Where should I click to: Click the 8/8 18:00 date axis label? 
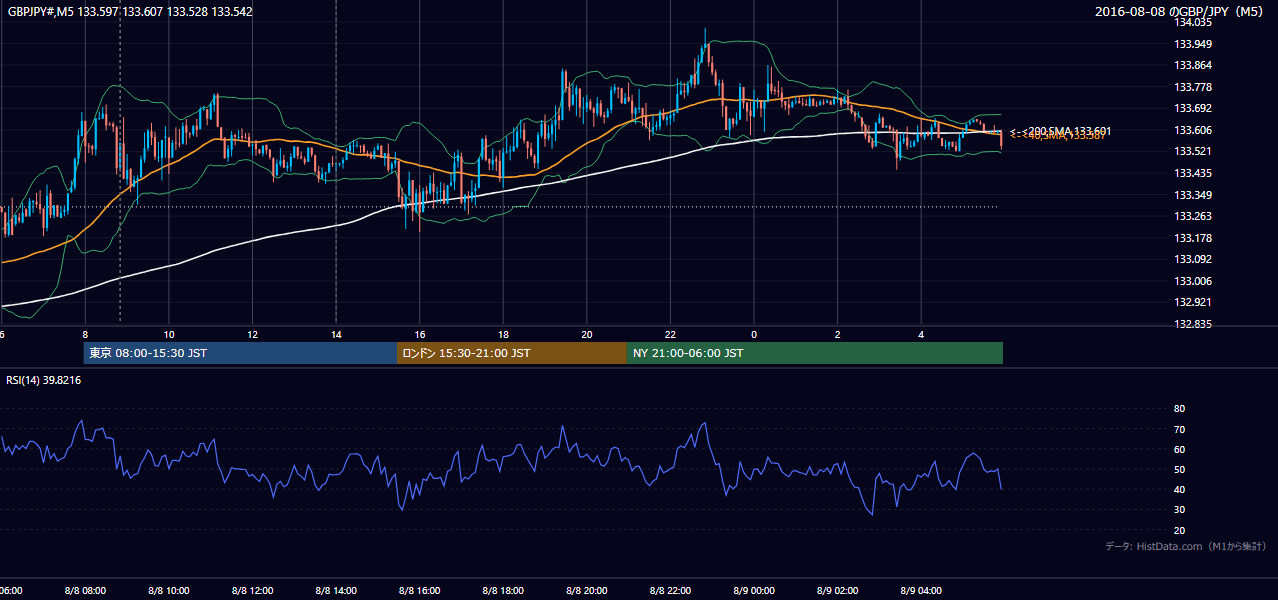click(503, 591)
